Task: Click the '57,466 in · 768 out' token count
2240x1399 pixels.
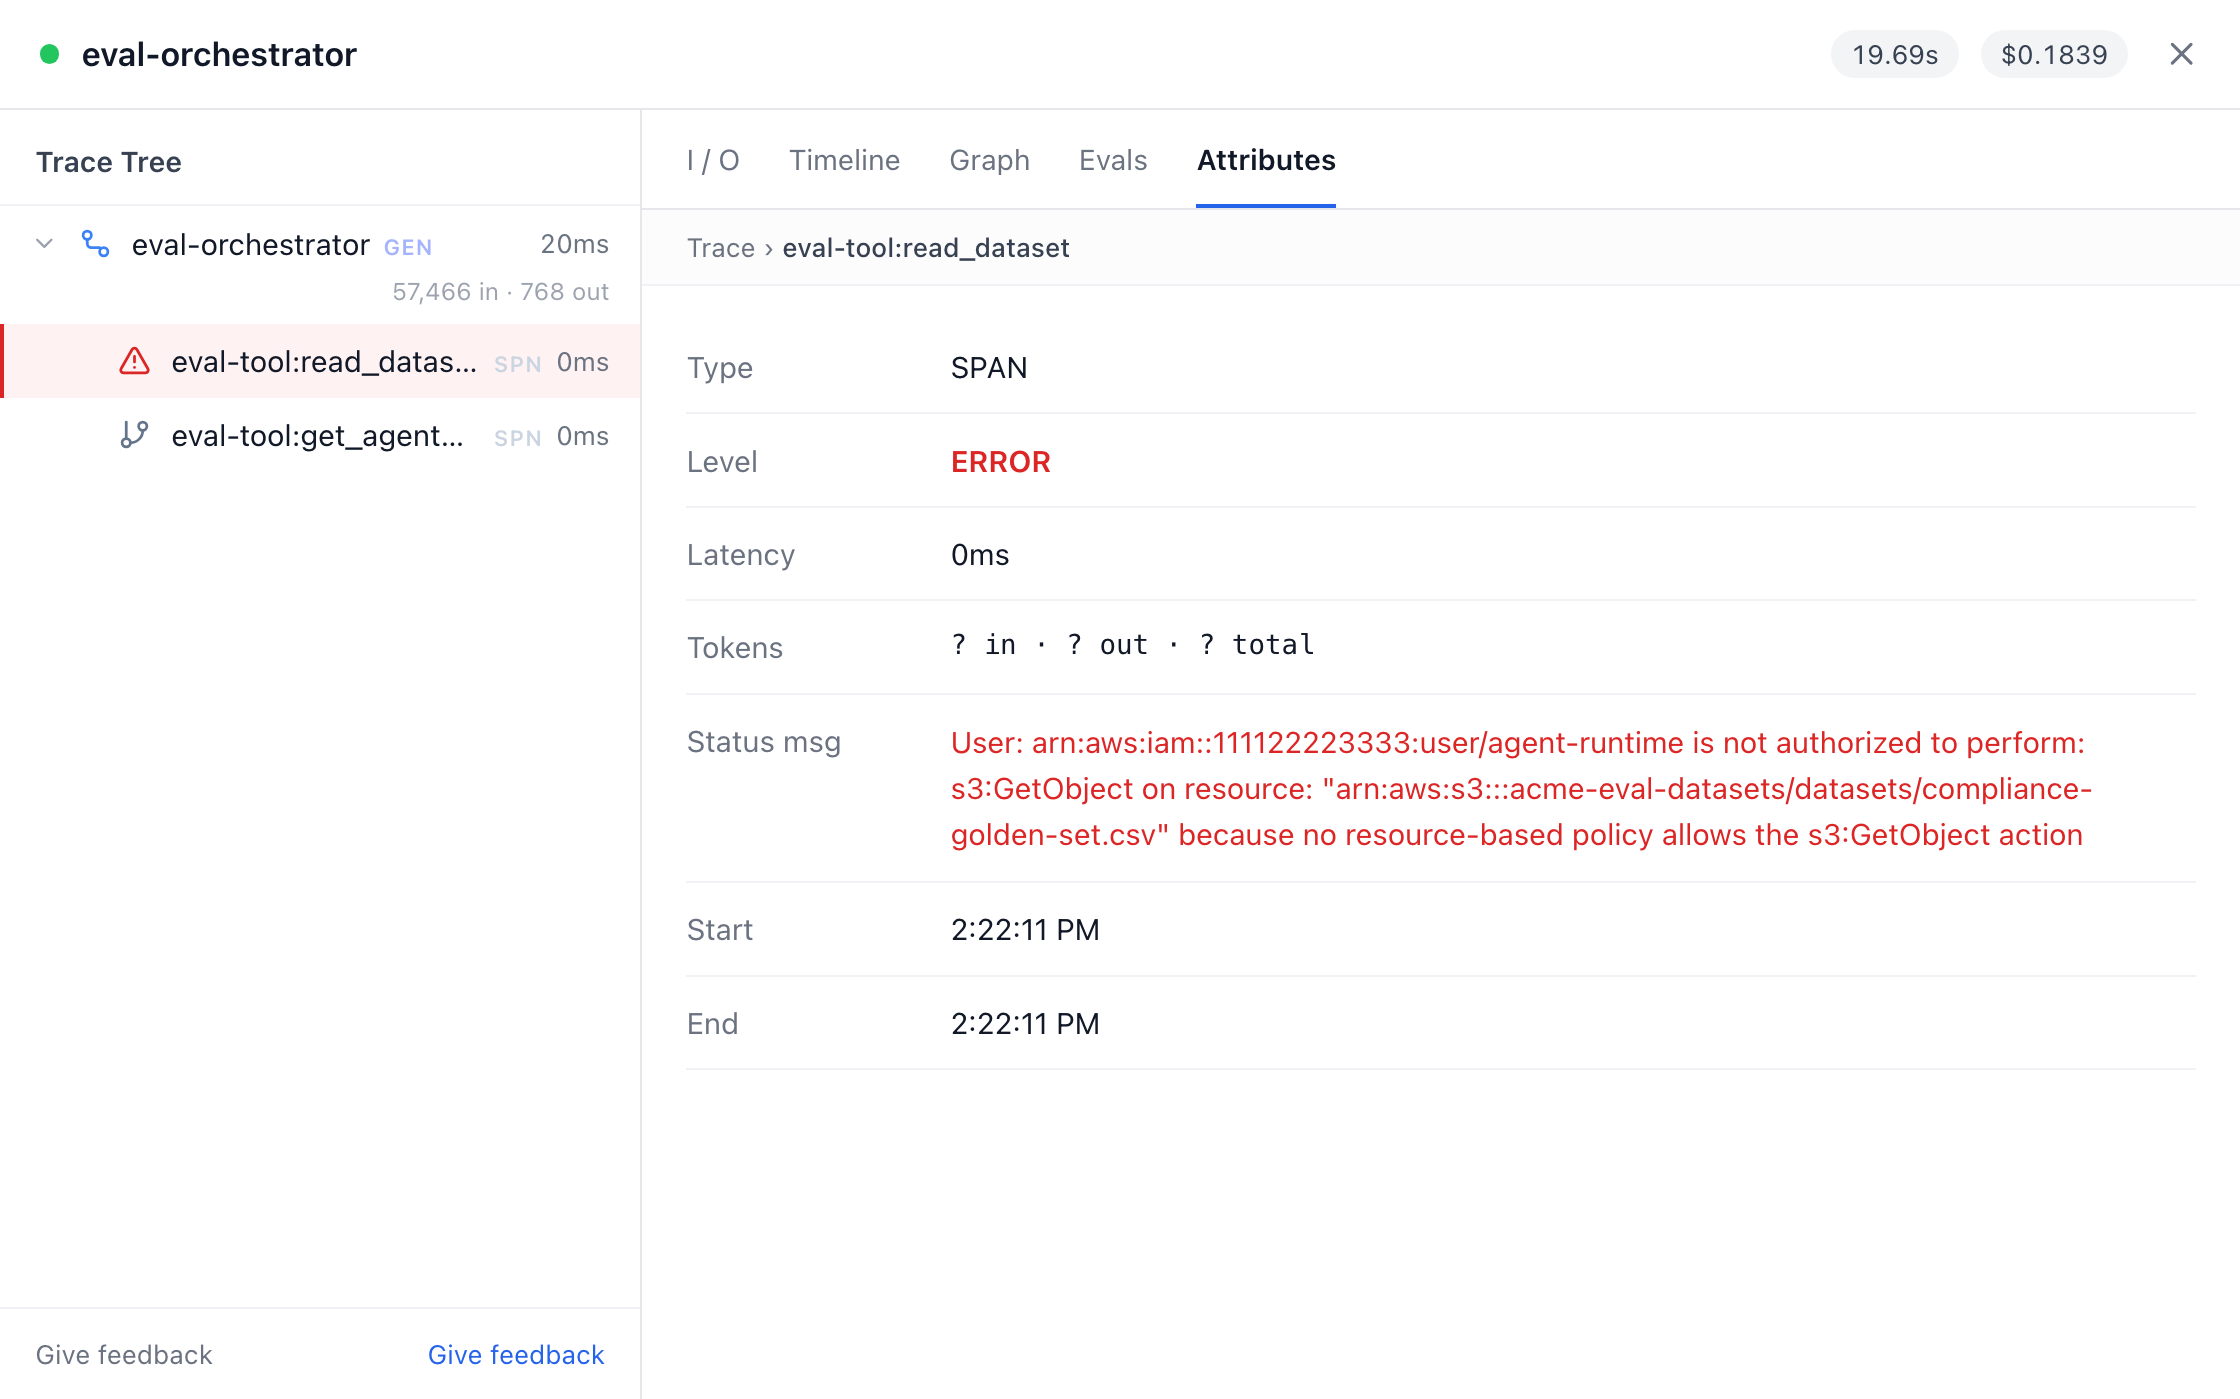Action: pos(500,291)
